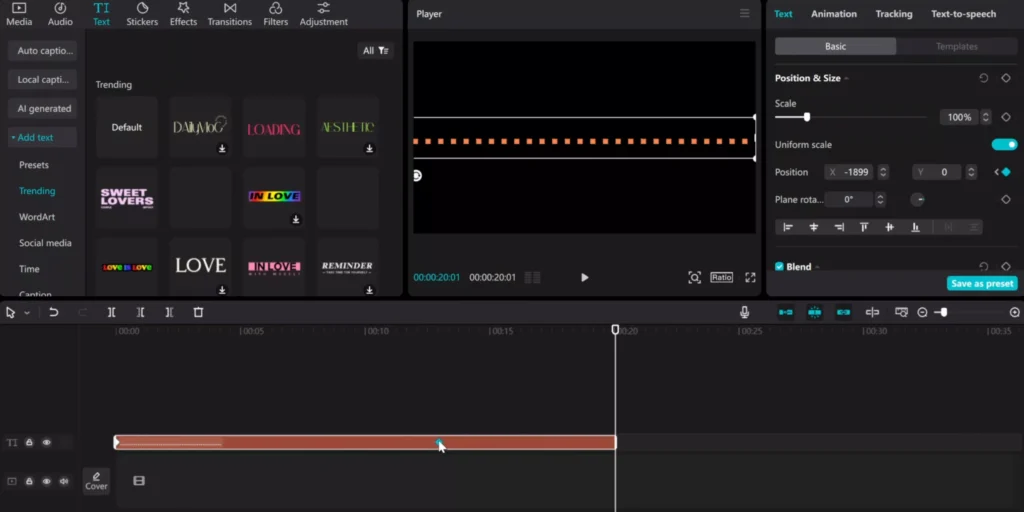The image size is (1024, 512).
Task: Click the Local captions button
Action: click(x=42, y=80)
